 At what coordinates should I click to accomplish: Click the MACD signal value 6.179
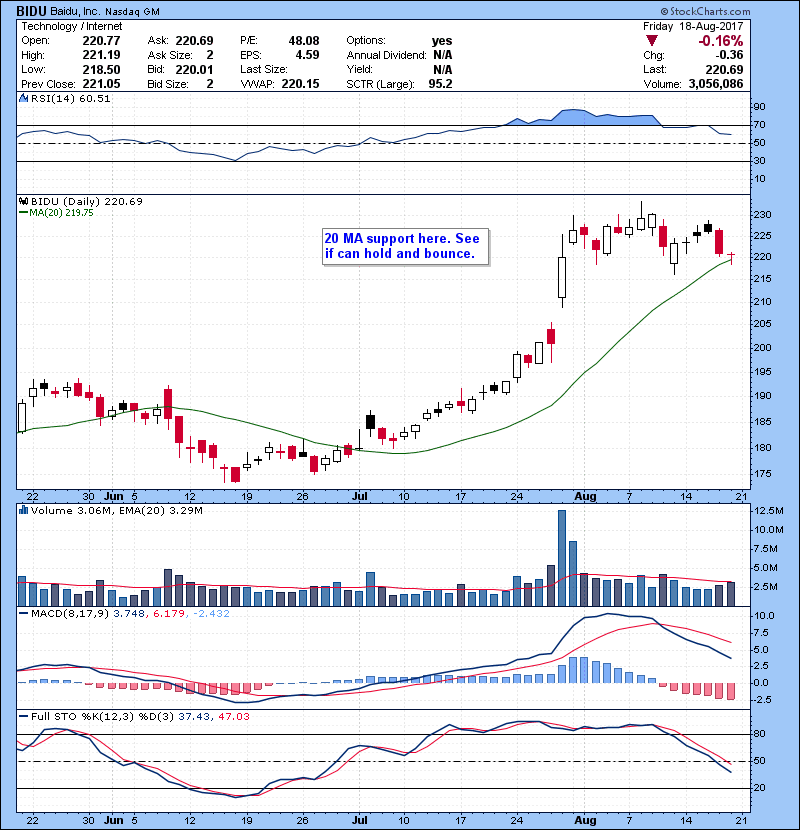pos(169,614)
